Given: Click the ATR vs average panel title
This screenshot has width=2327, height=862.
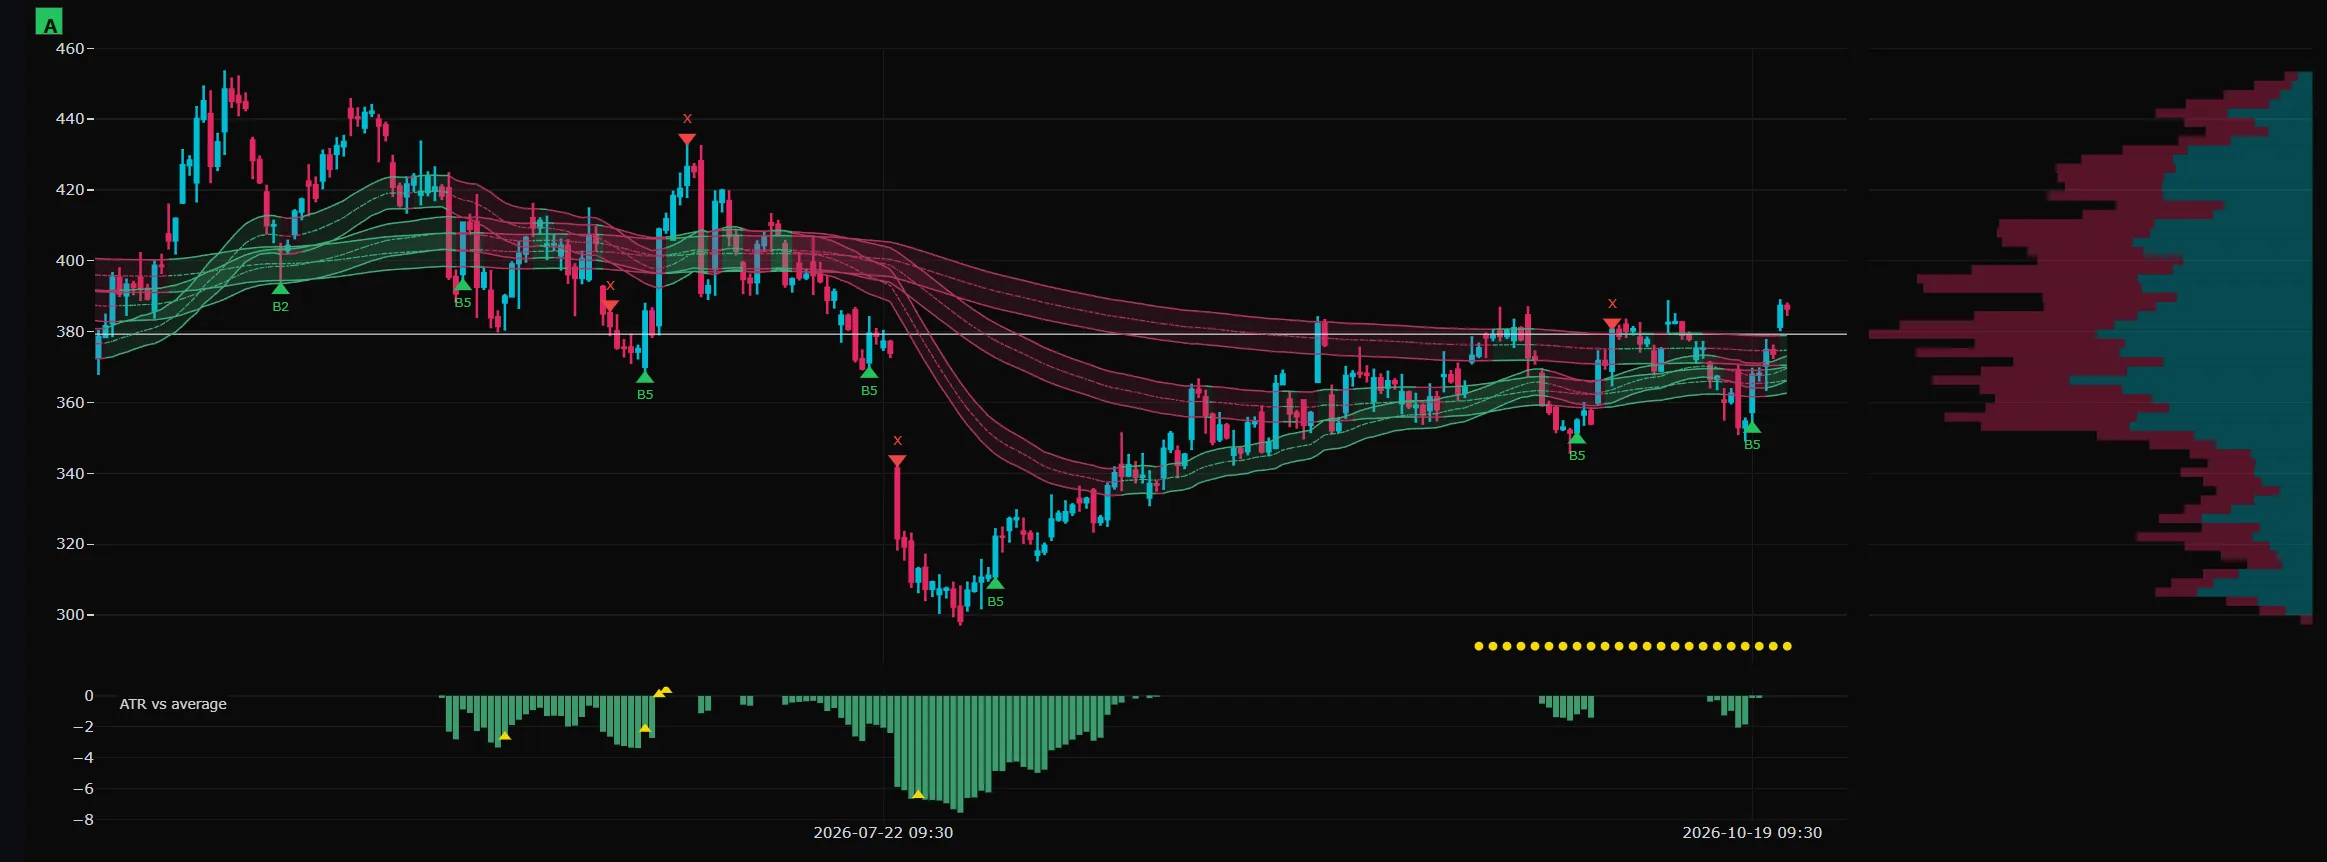Looking at the screenshot, I should coord(173,704).
